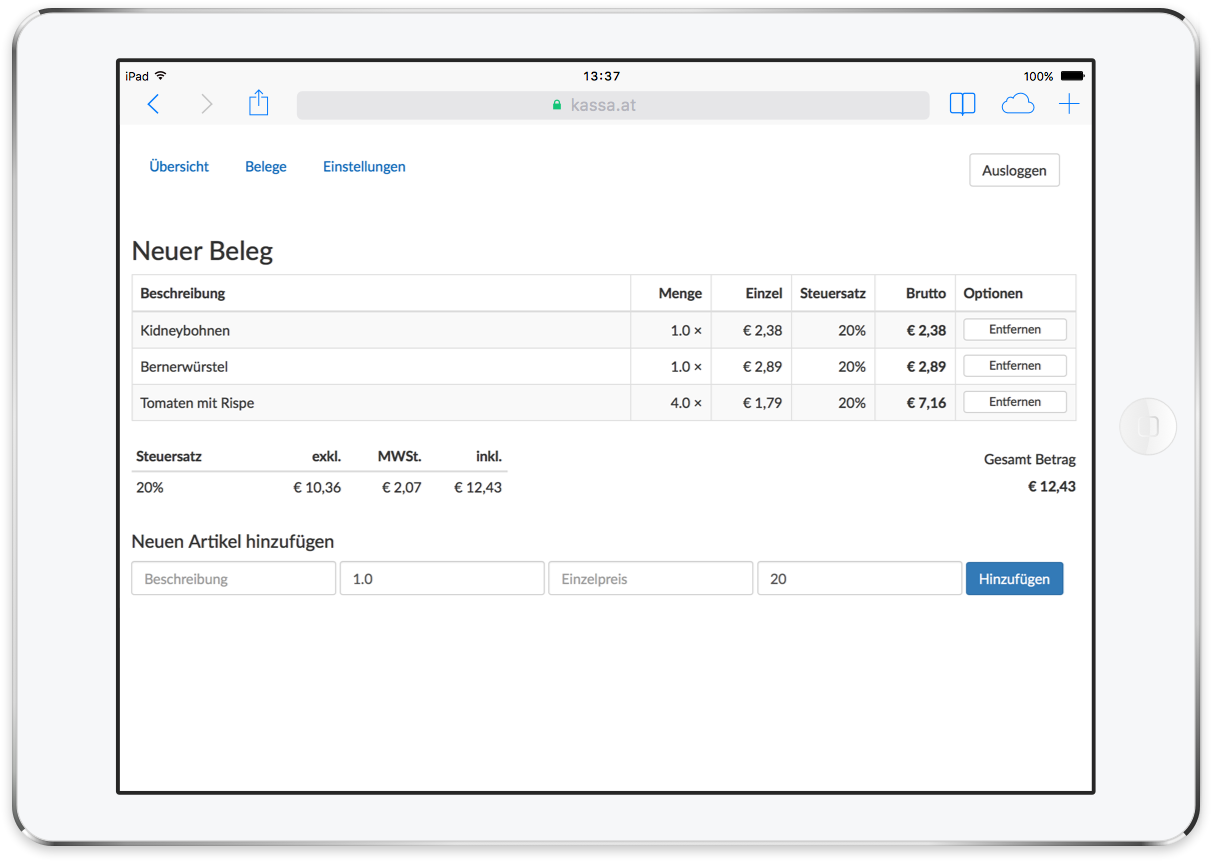Go to the Übersicht page
Image resolution: width=1212 pixels, height=862 pixels.
coord(179,167)
